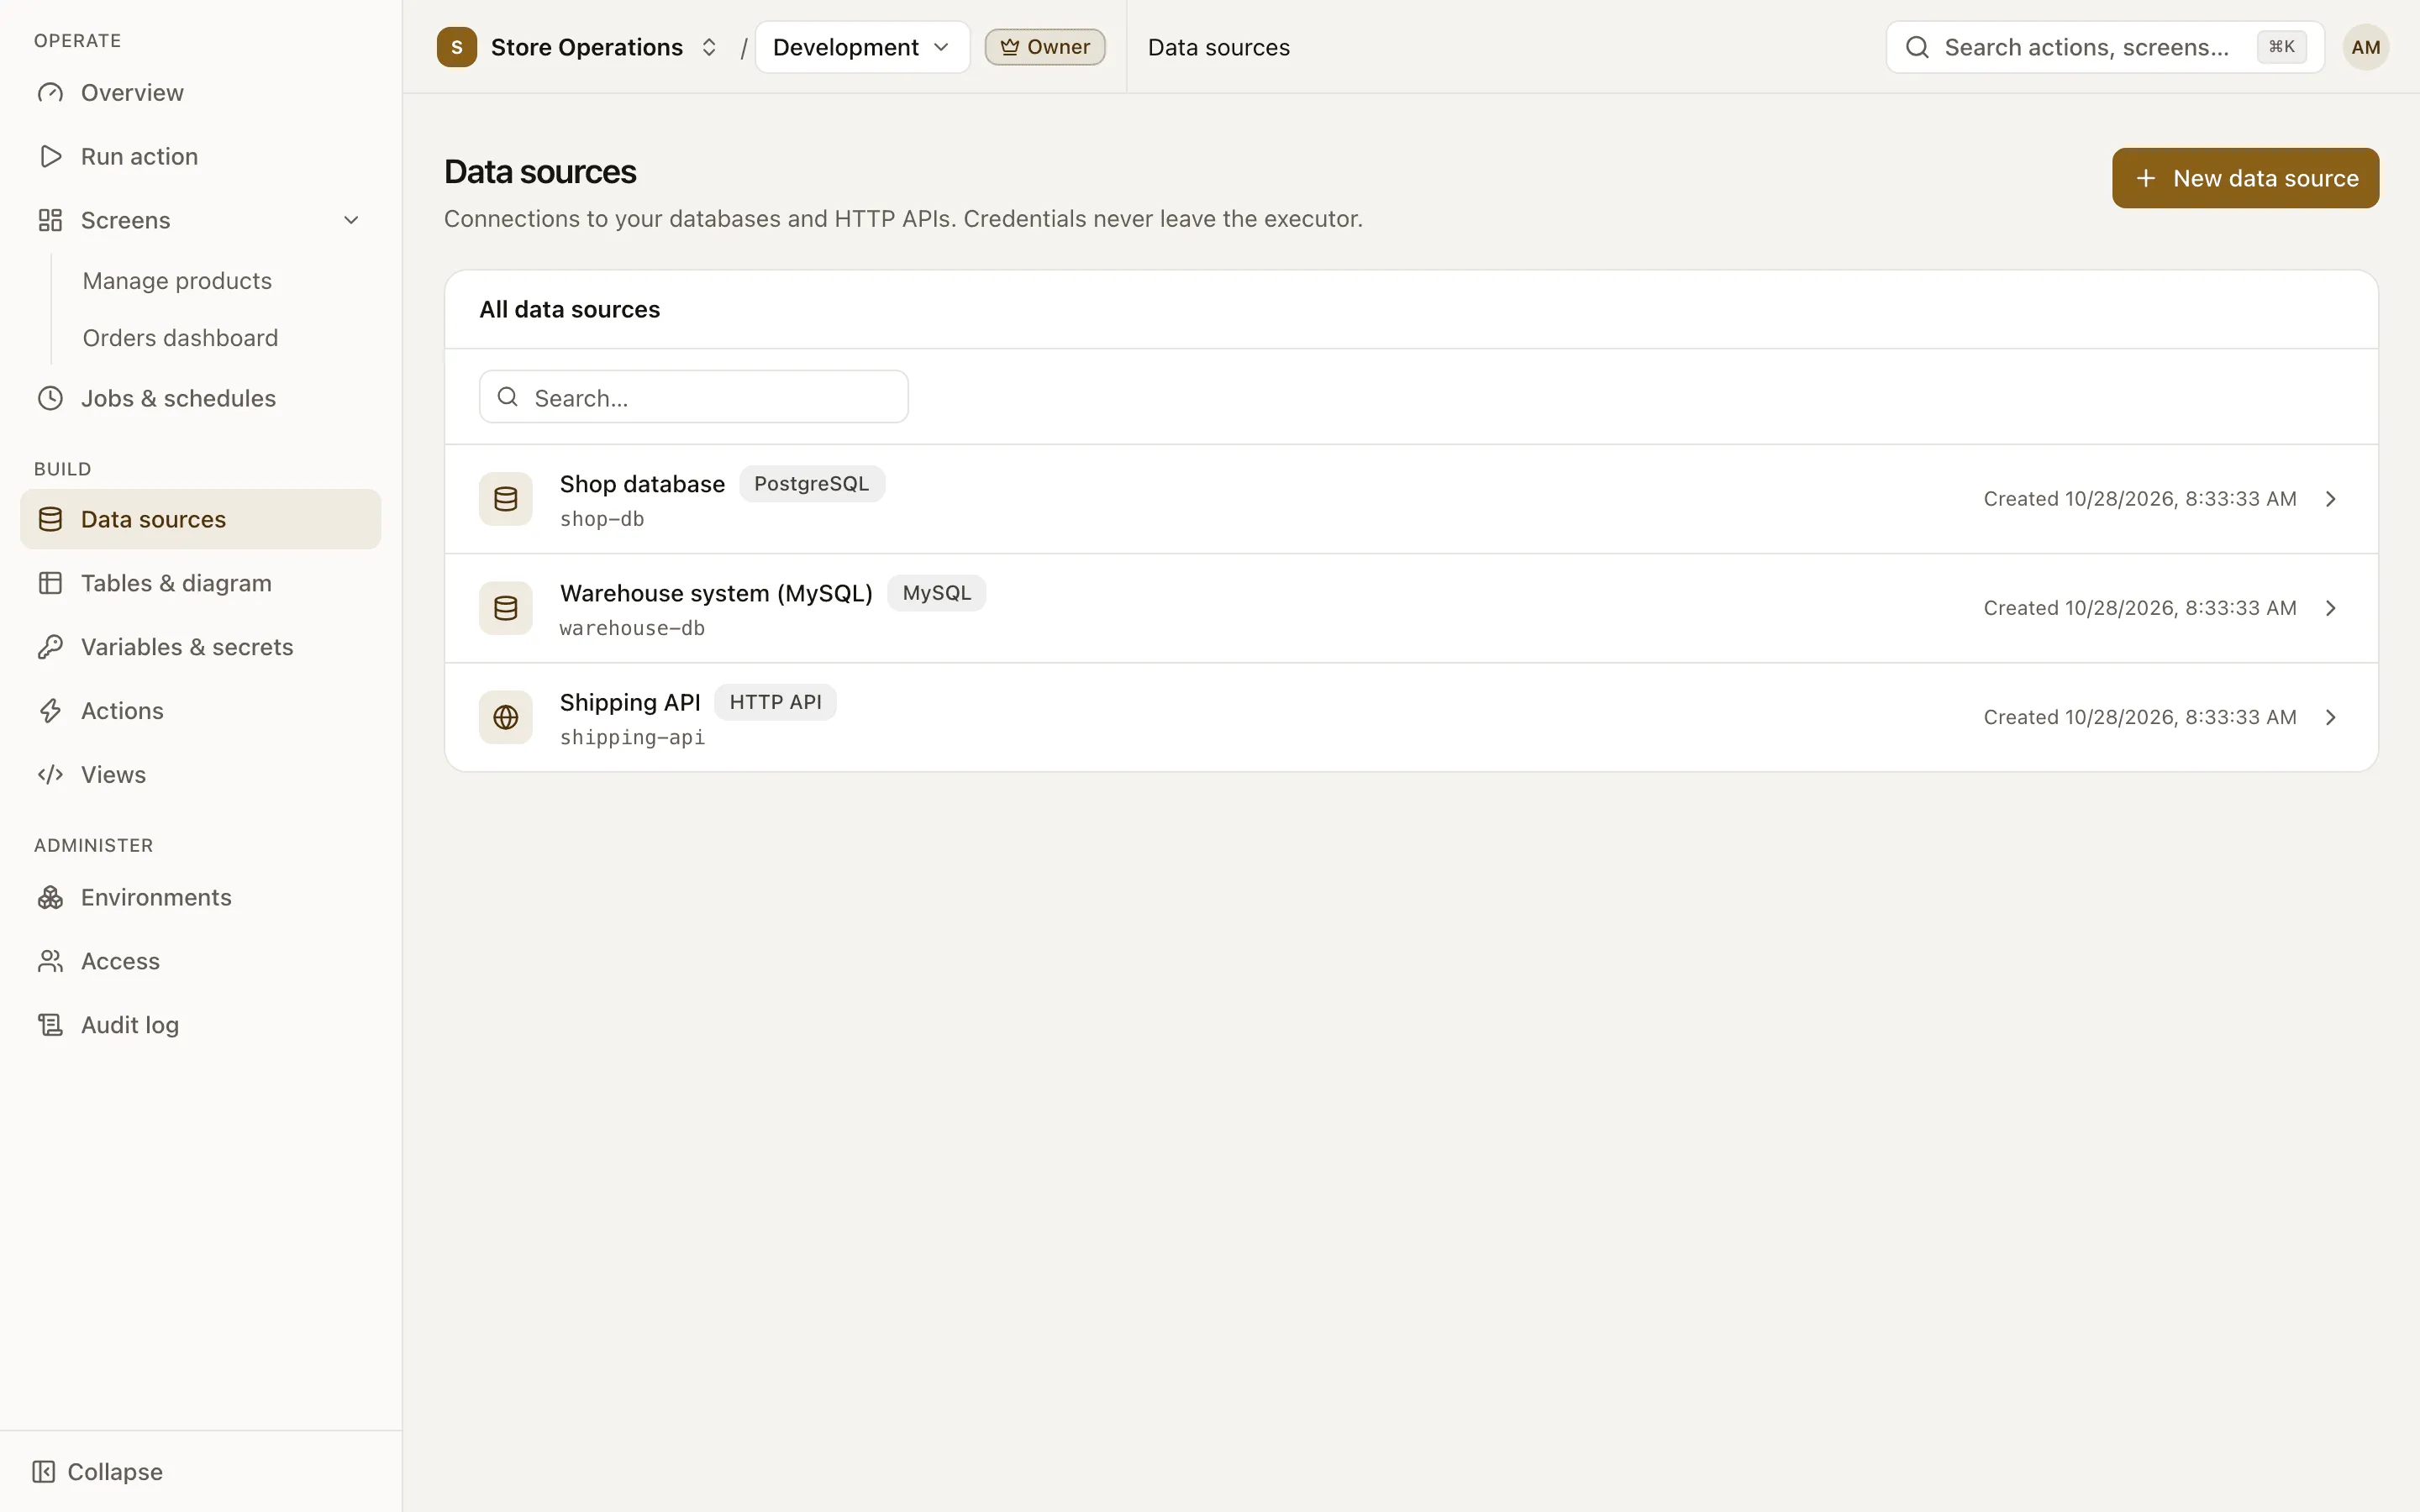Click the data sources Search field
The width and height of the screenshot is (2420, 1512).
(694, 397)
